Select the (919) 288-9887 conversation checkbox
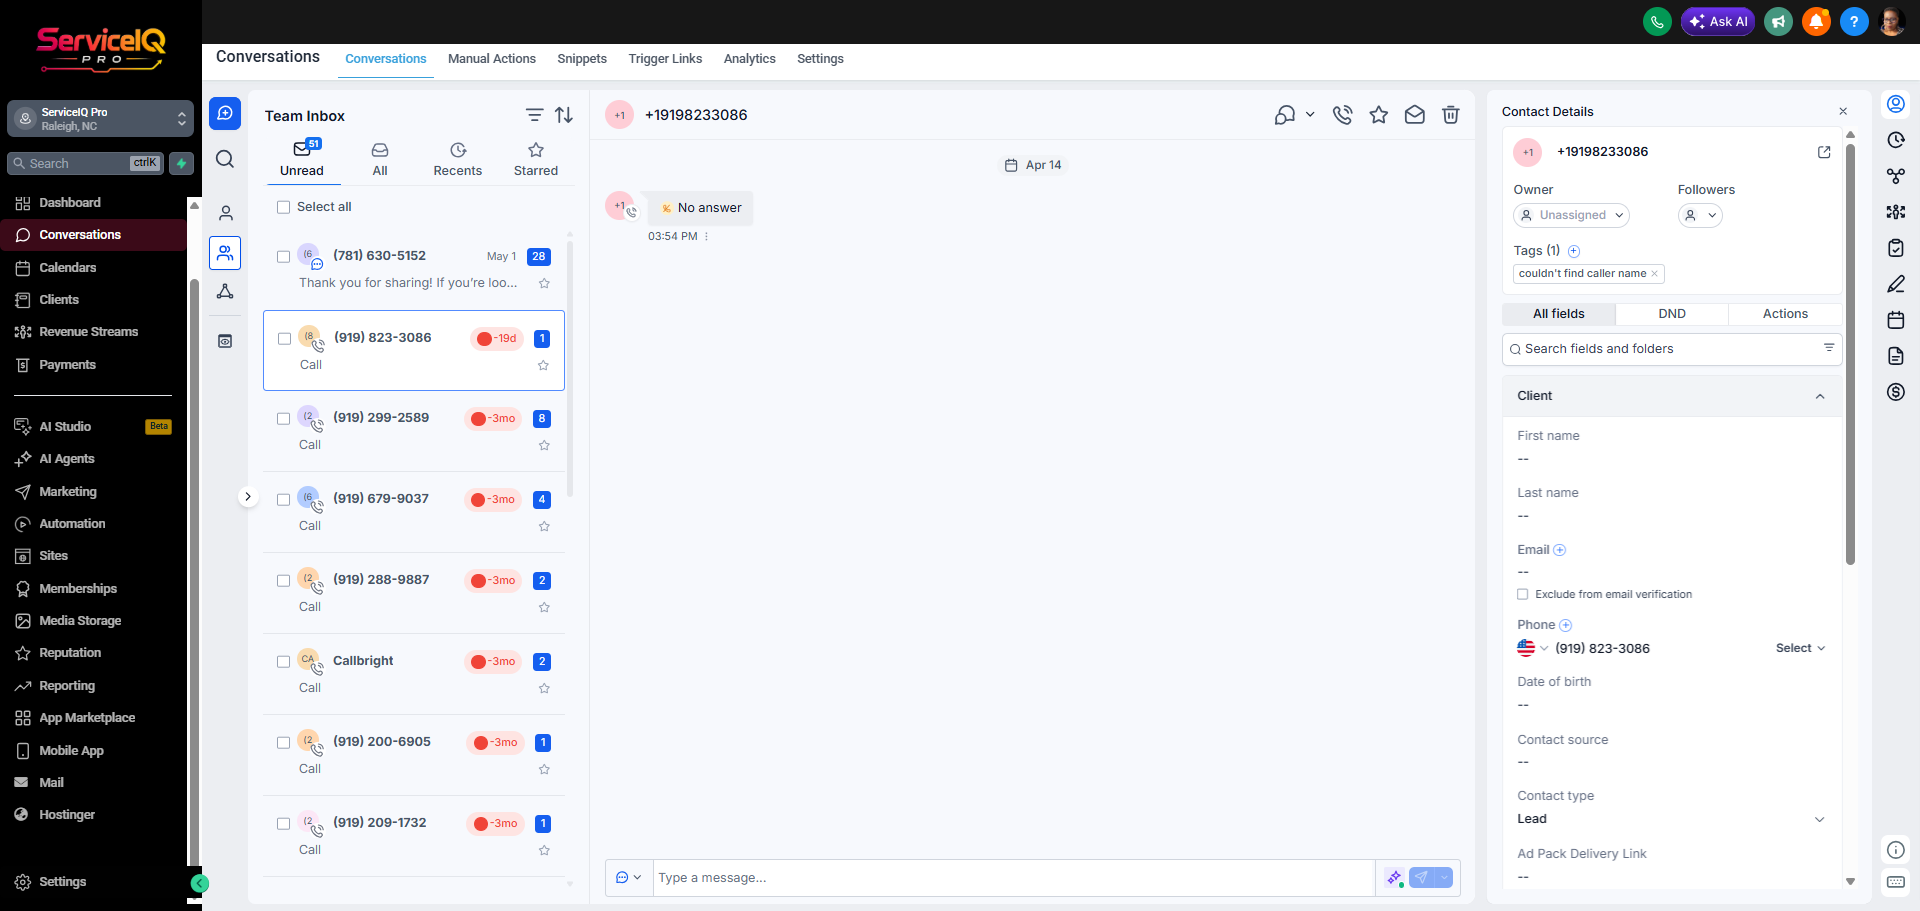This screenshot has width=1920, height=911. pos(283,581)
